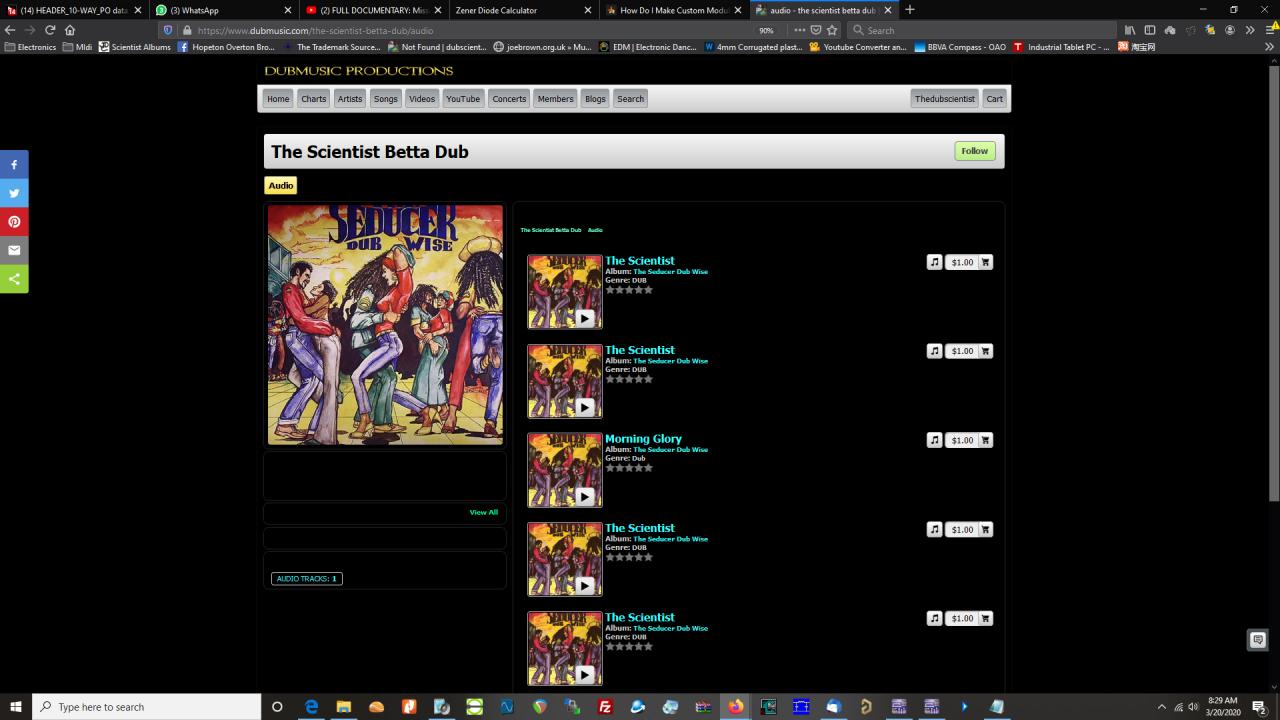
Task: Show more bookmarks with the bookmarks-bar chevron
Action: pyautogui.click(x=1270, y=46)
